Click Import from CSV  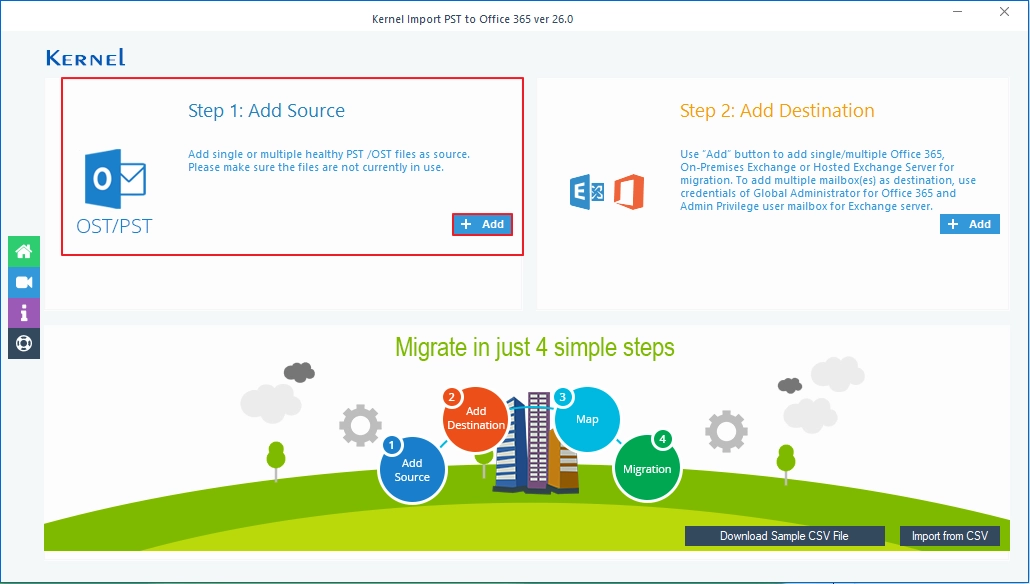[950, 536]
